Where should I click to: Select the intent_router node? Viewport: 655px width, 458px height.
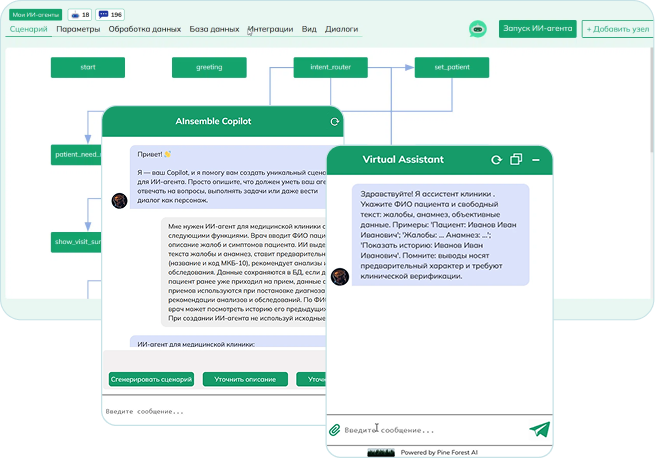click(x=325, y=68)
